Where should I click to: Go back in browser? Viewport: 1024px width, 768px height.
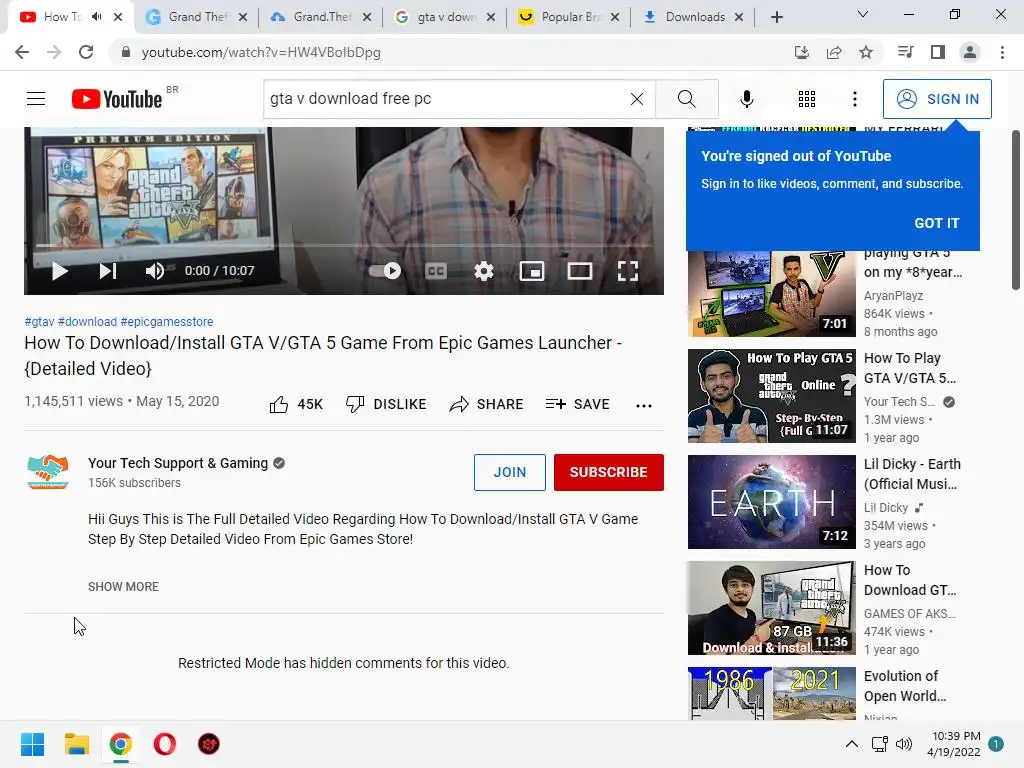22,52
